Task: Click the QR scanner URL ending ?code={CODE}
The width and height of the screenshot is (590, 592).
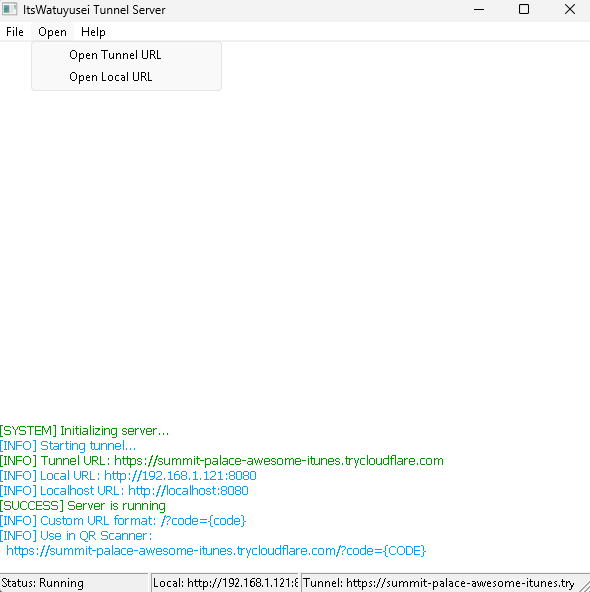Action: 216,551
